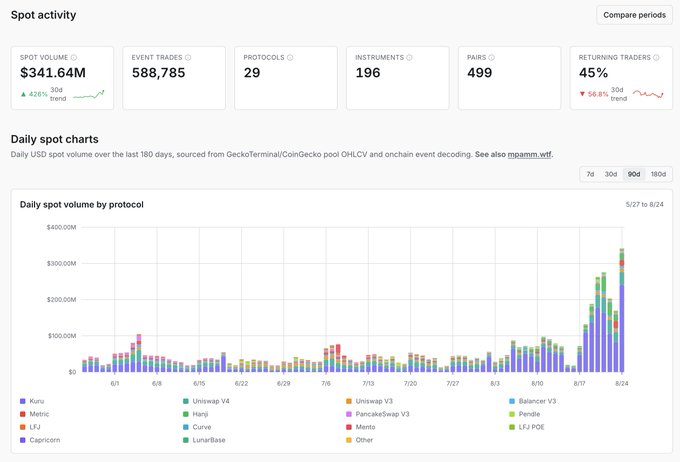
Task: Open info icon next to Spot Volume
Action: tap(74, 57)
